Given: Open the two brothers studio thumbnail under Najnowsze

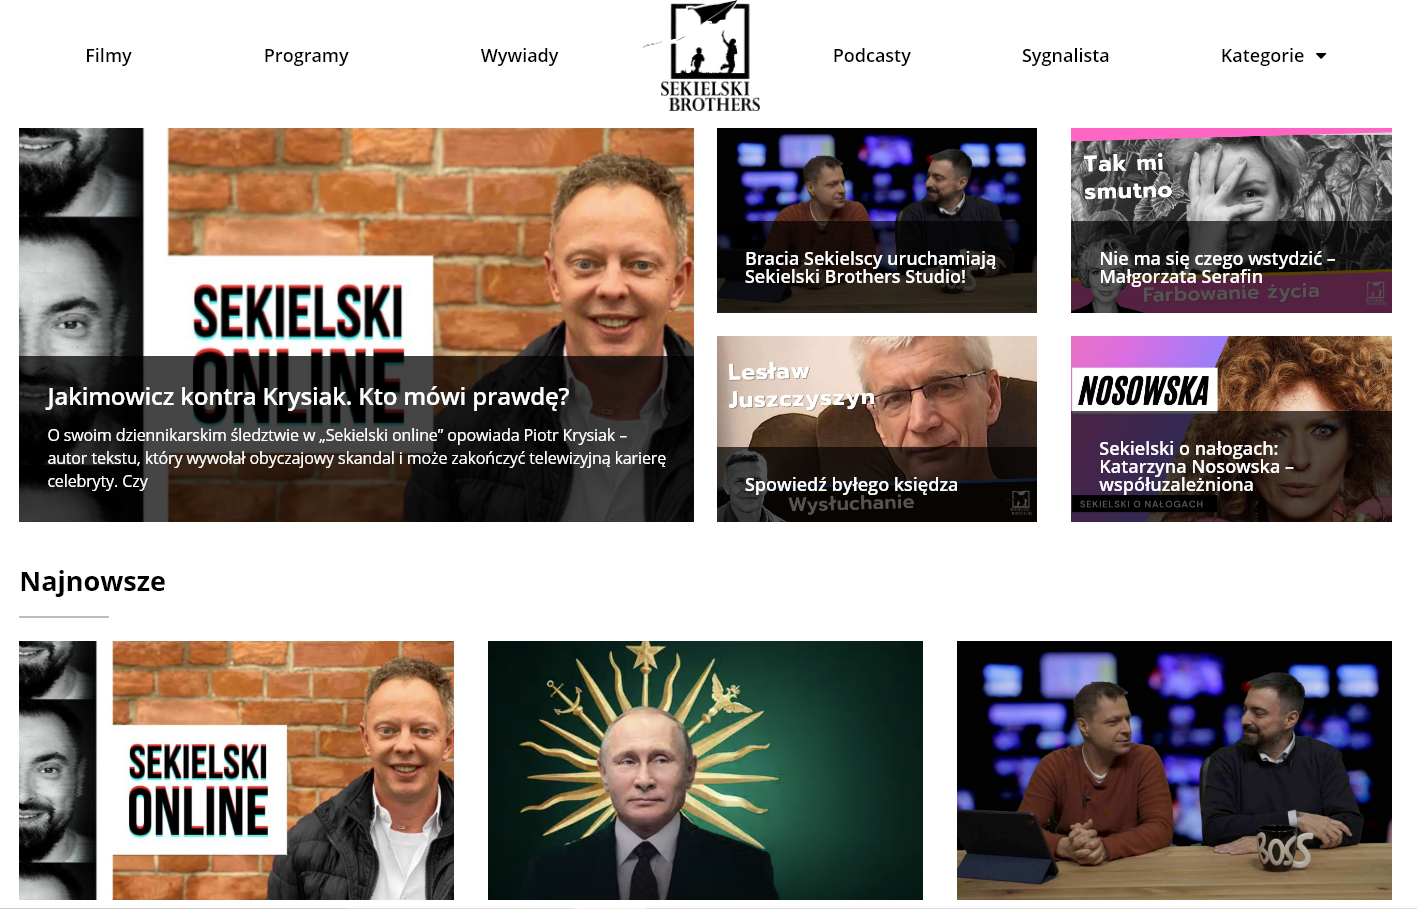Looking at the screenshot, I should point(1174,770).
